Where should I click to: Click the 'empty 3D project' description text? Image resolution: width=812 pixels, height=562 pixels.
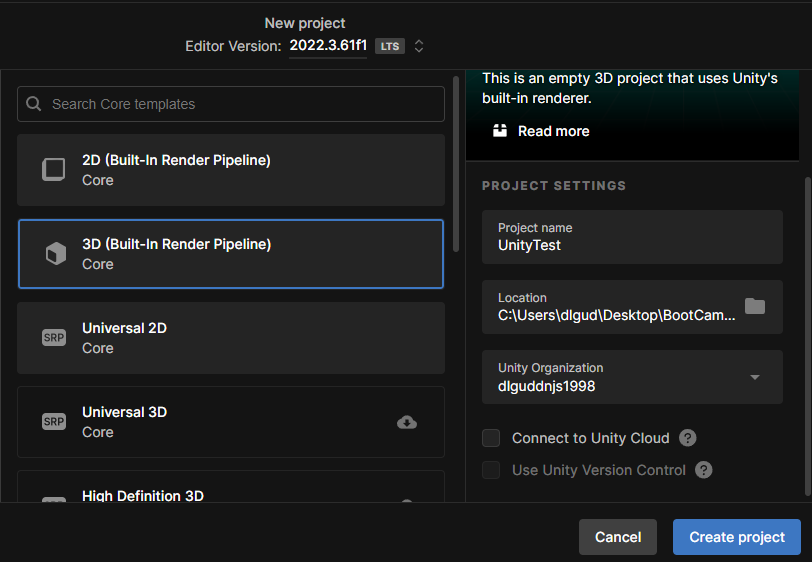pos(630,88)
